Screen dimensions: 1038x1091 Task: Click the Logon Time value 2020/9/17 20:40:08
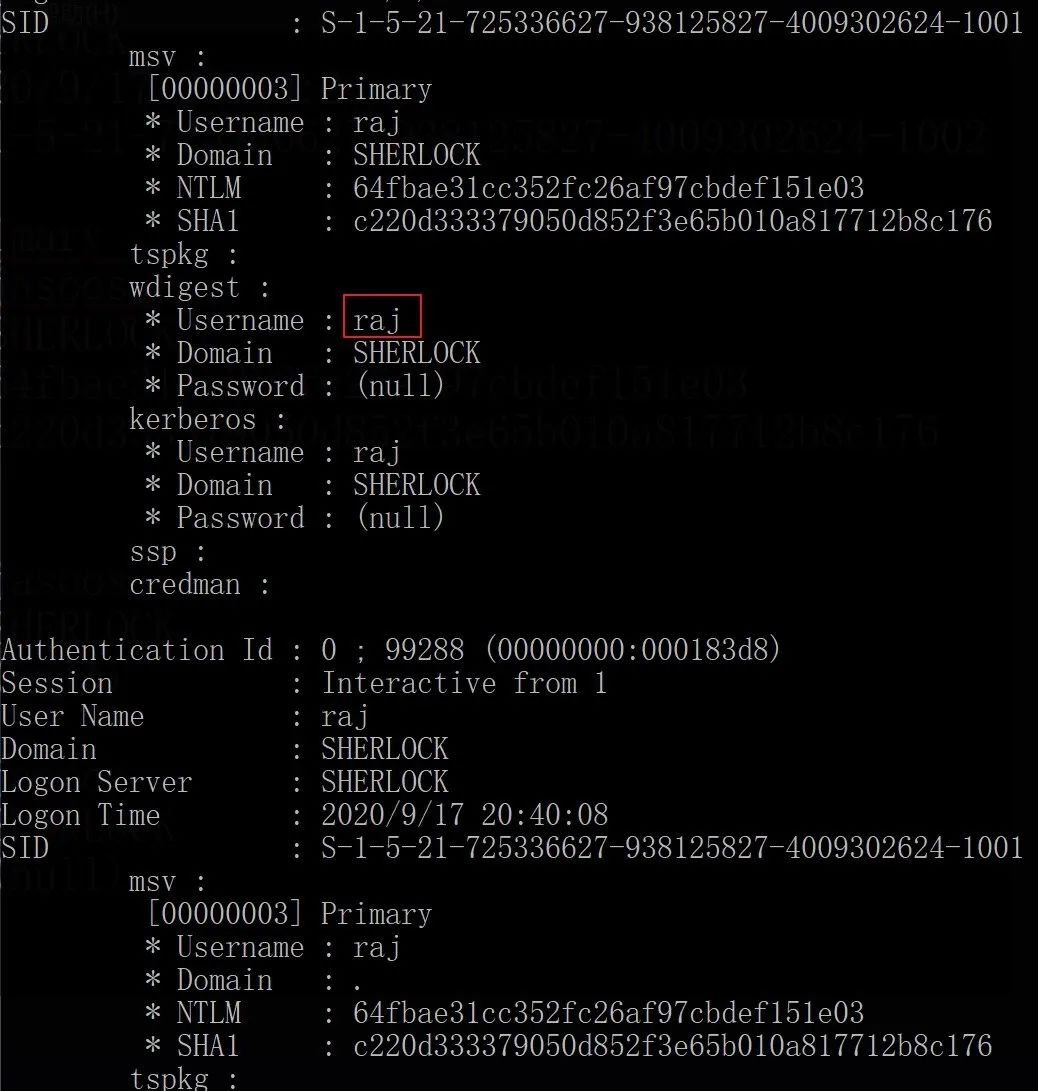pyautogui.click(x=464, y=815)
